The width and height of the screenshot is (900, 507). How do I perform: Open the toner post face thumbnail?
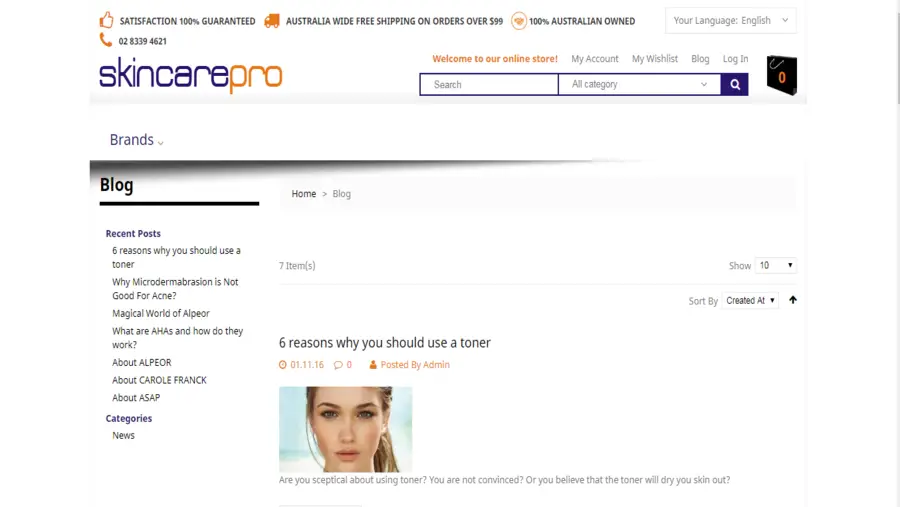[346, 429]
